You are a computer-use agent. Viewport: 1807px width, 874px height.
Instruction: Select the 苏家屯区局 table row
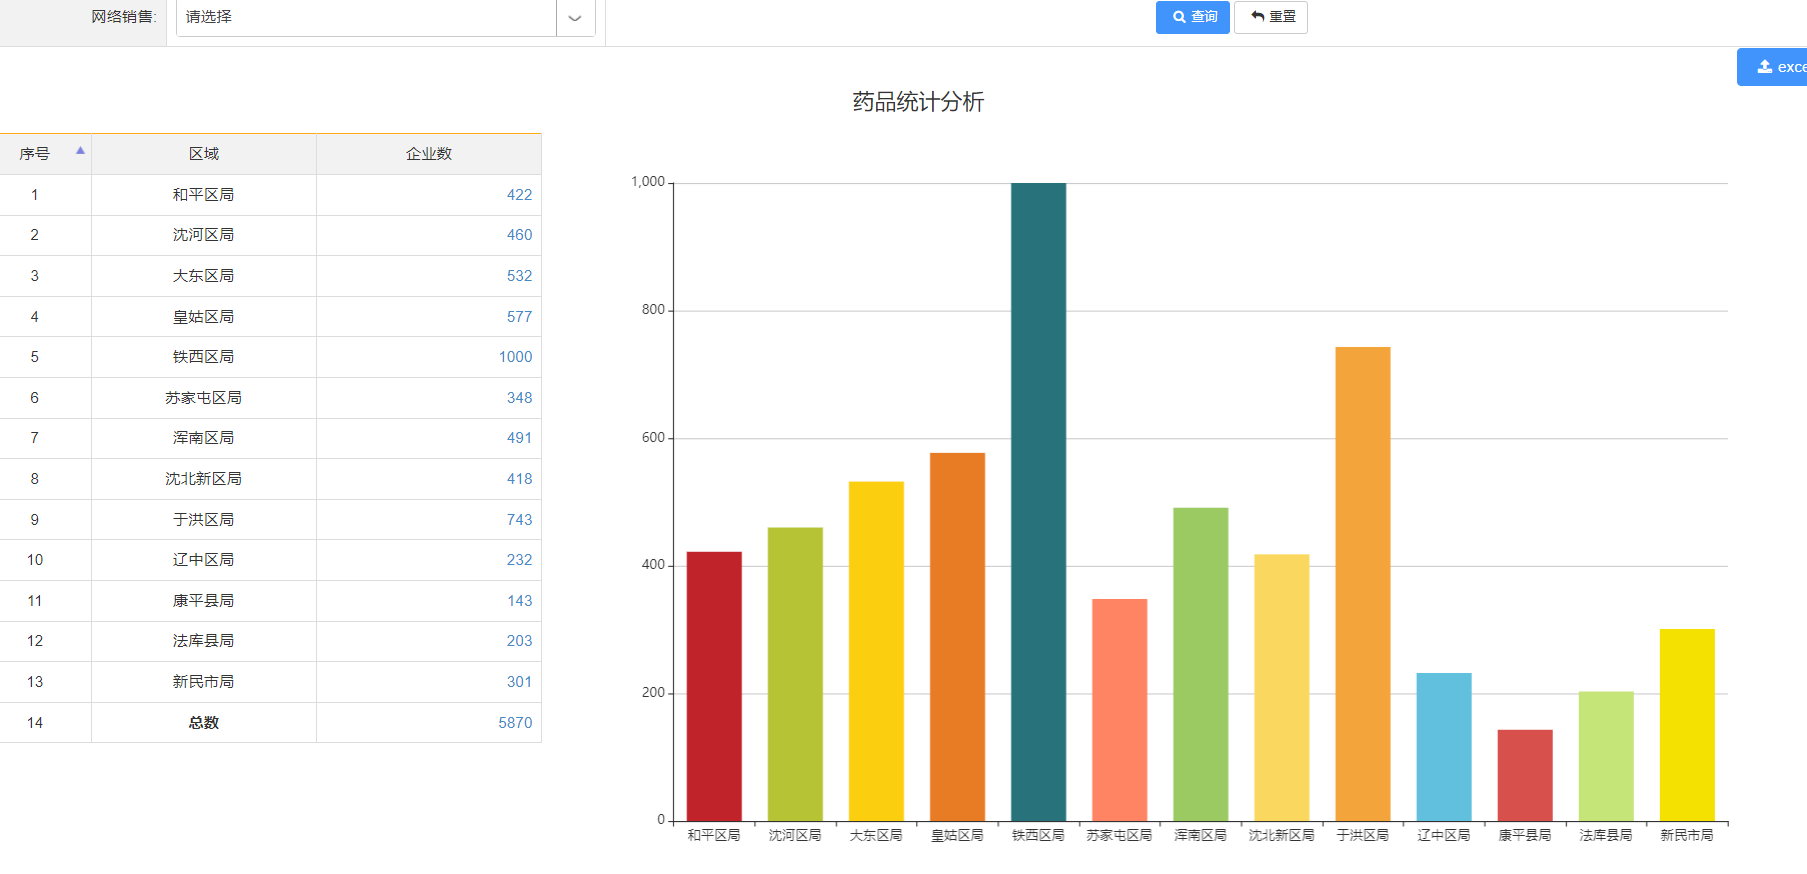click(x=204, y=398)
